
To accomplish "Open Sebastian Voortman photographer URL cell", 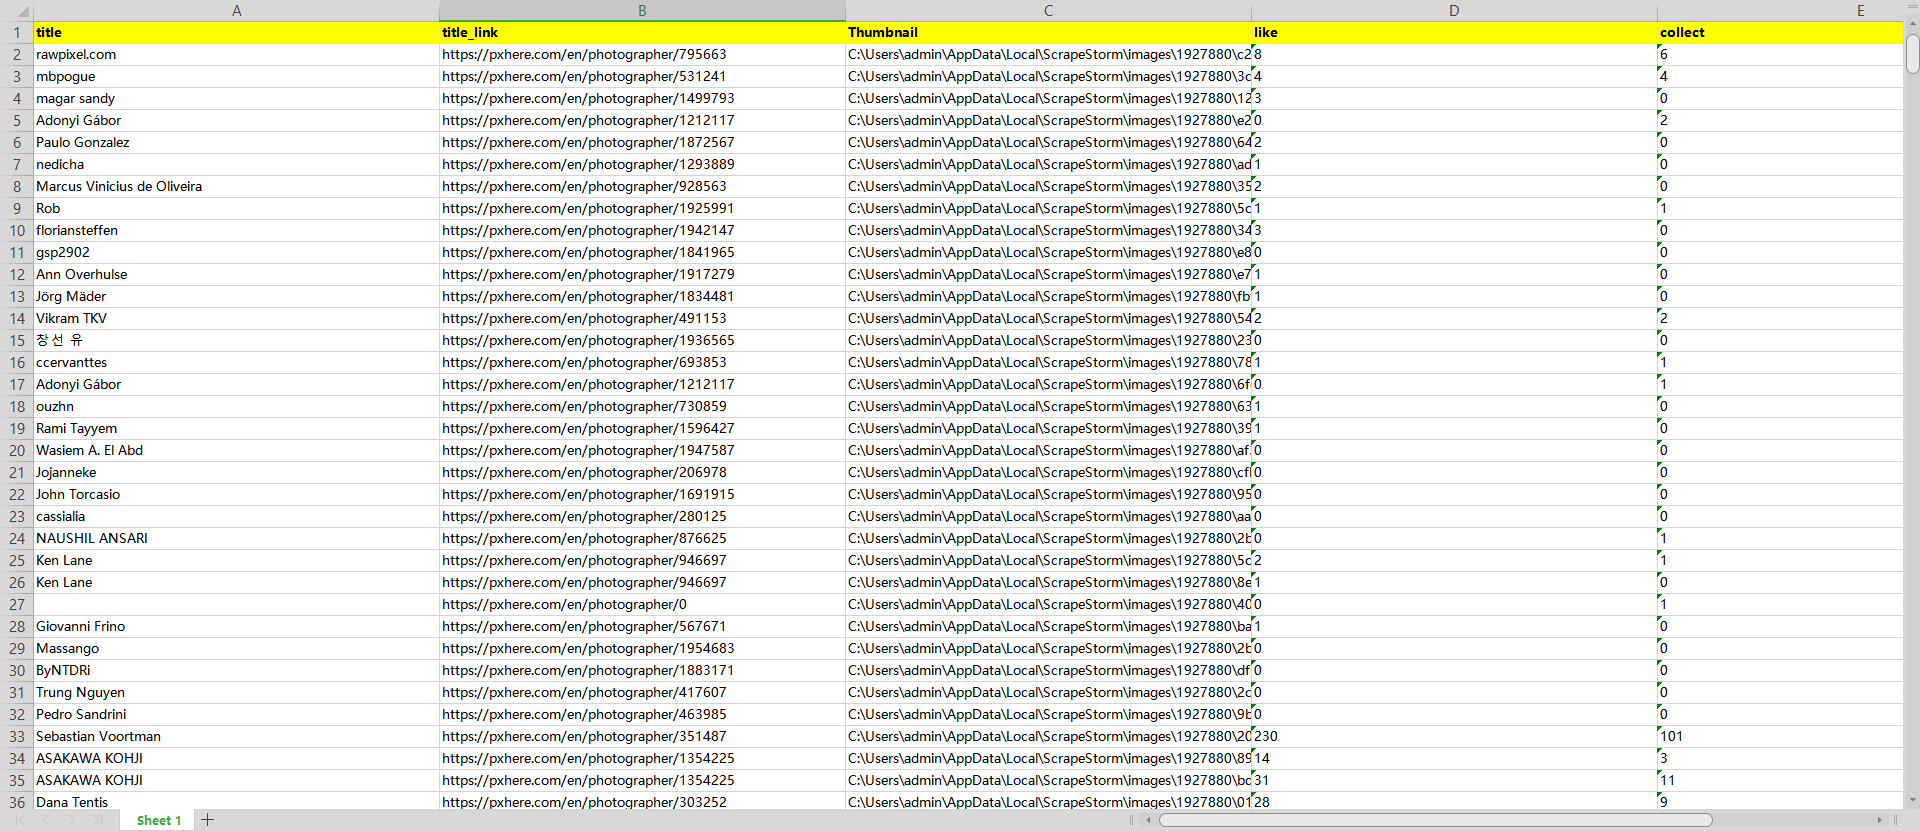I will click(x=584, y=737).
